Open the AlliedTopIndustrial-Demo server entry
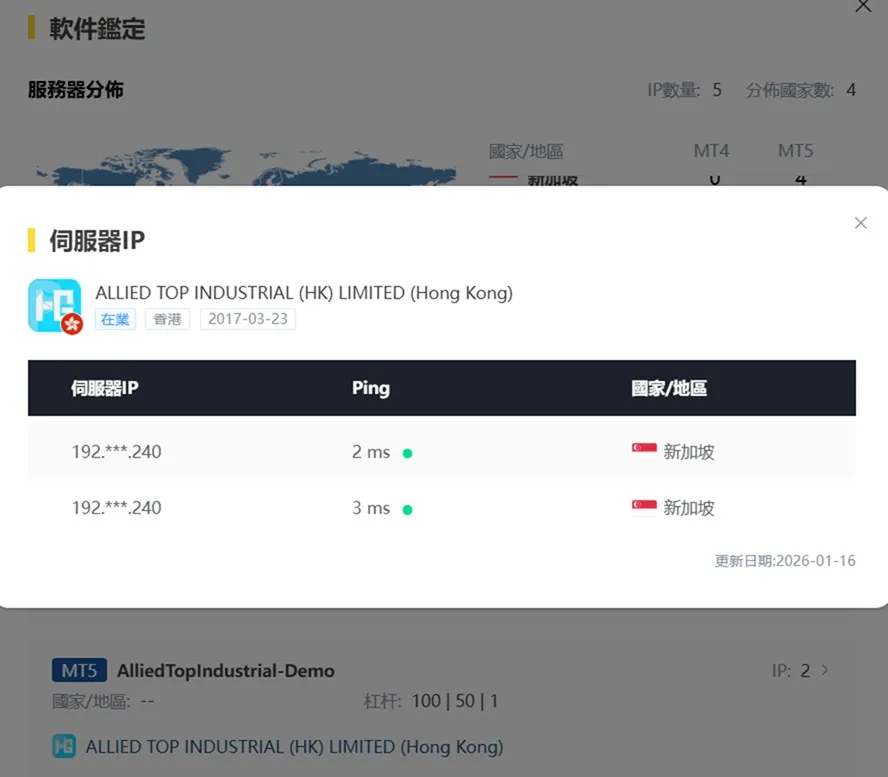Screen dimensions: 888x777 225,671
